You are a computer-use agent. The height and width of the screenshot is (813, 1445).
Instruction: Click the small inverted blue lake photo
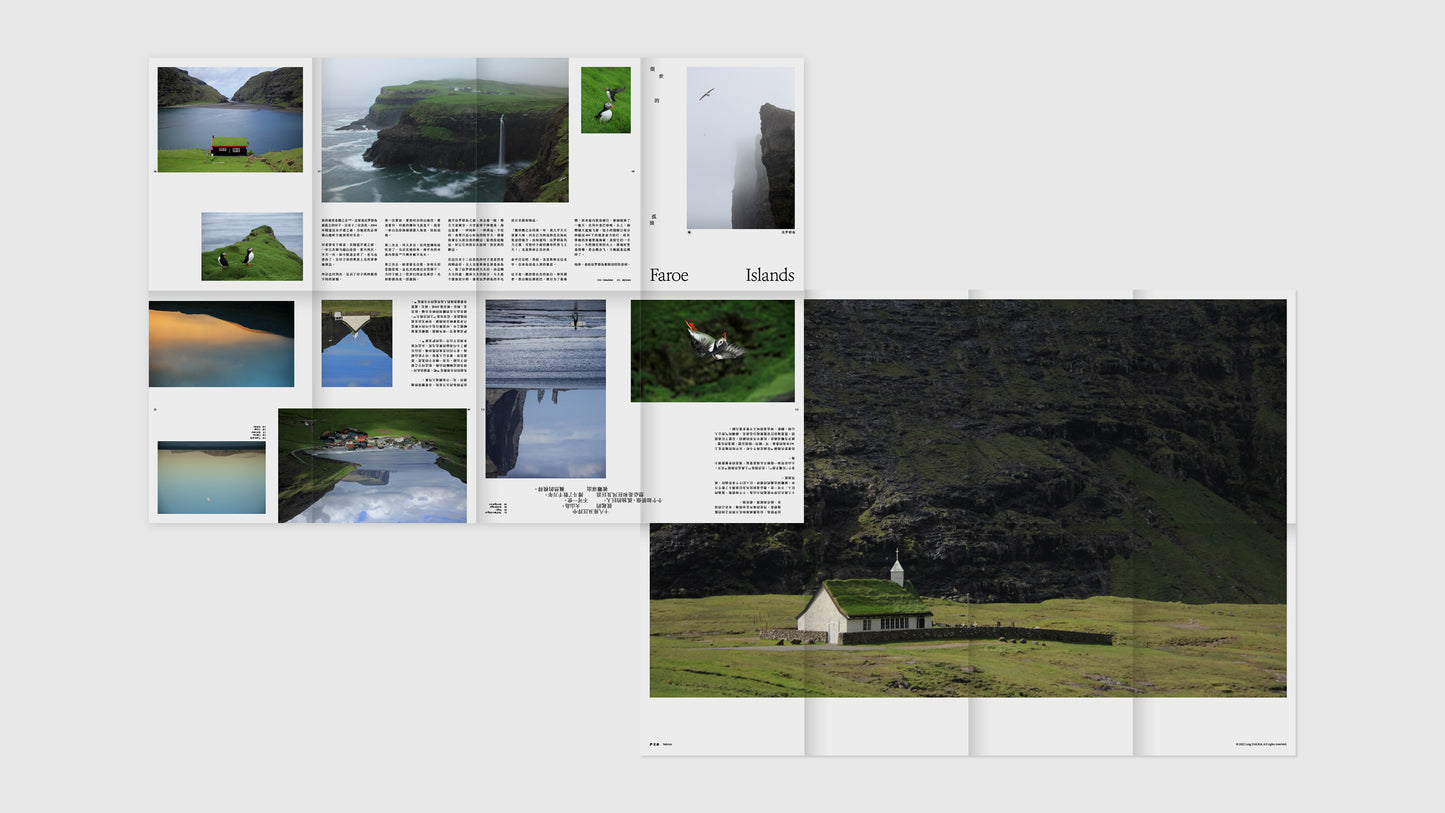357,343
